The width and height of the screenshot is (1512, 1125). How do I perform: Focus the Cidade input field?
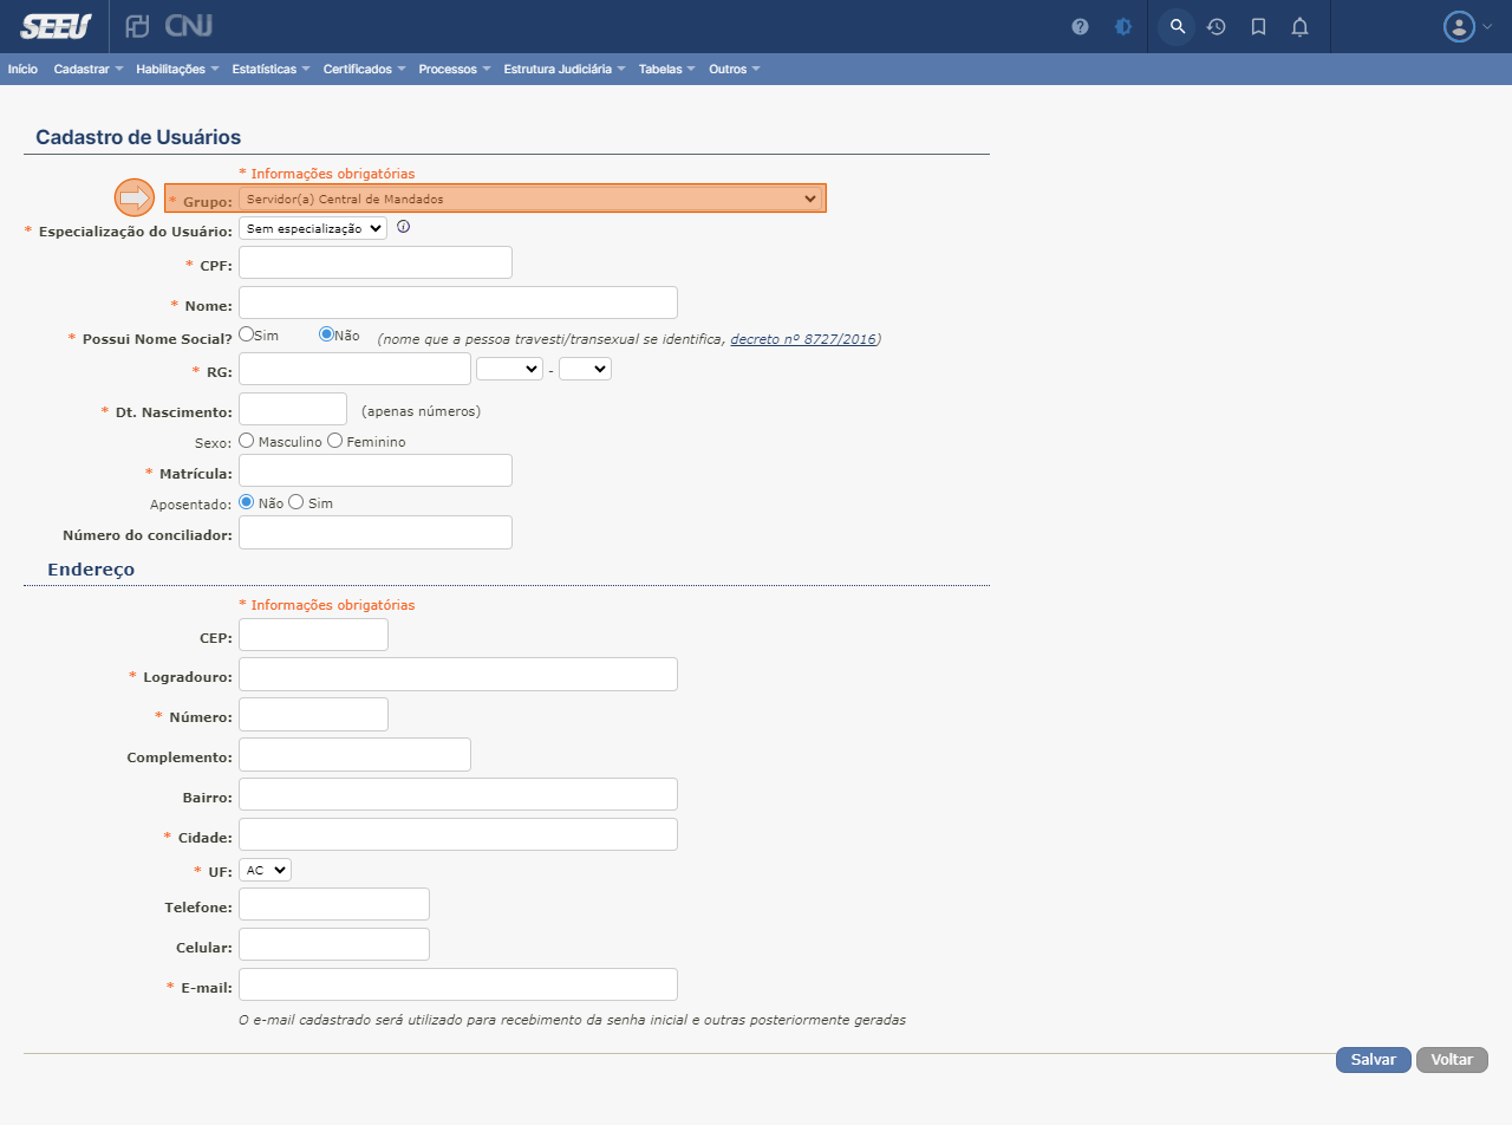(458, 835)
